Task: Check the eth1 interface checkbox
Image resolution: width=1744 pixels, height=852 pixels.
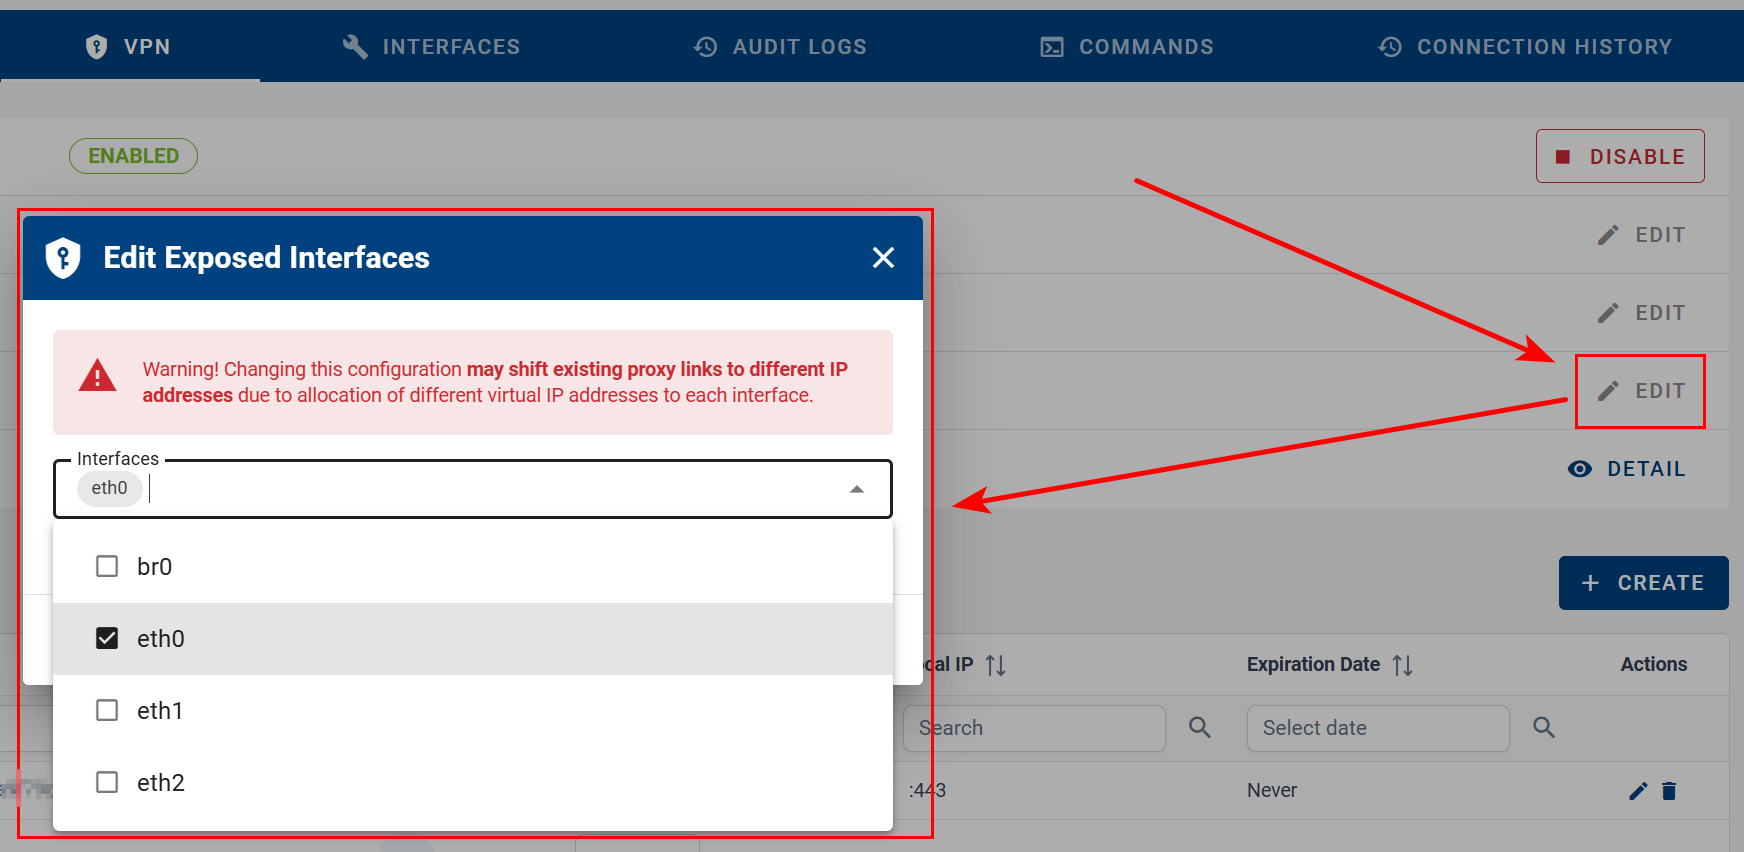Action: pyautogui.click(x=107, y=711)
